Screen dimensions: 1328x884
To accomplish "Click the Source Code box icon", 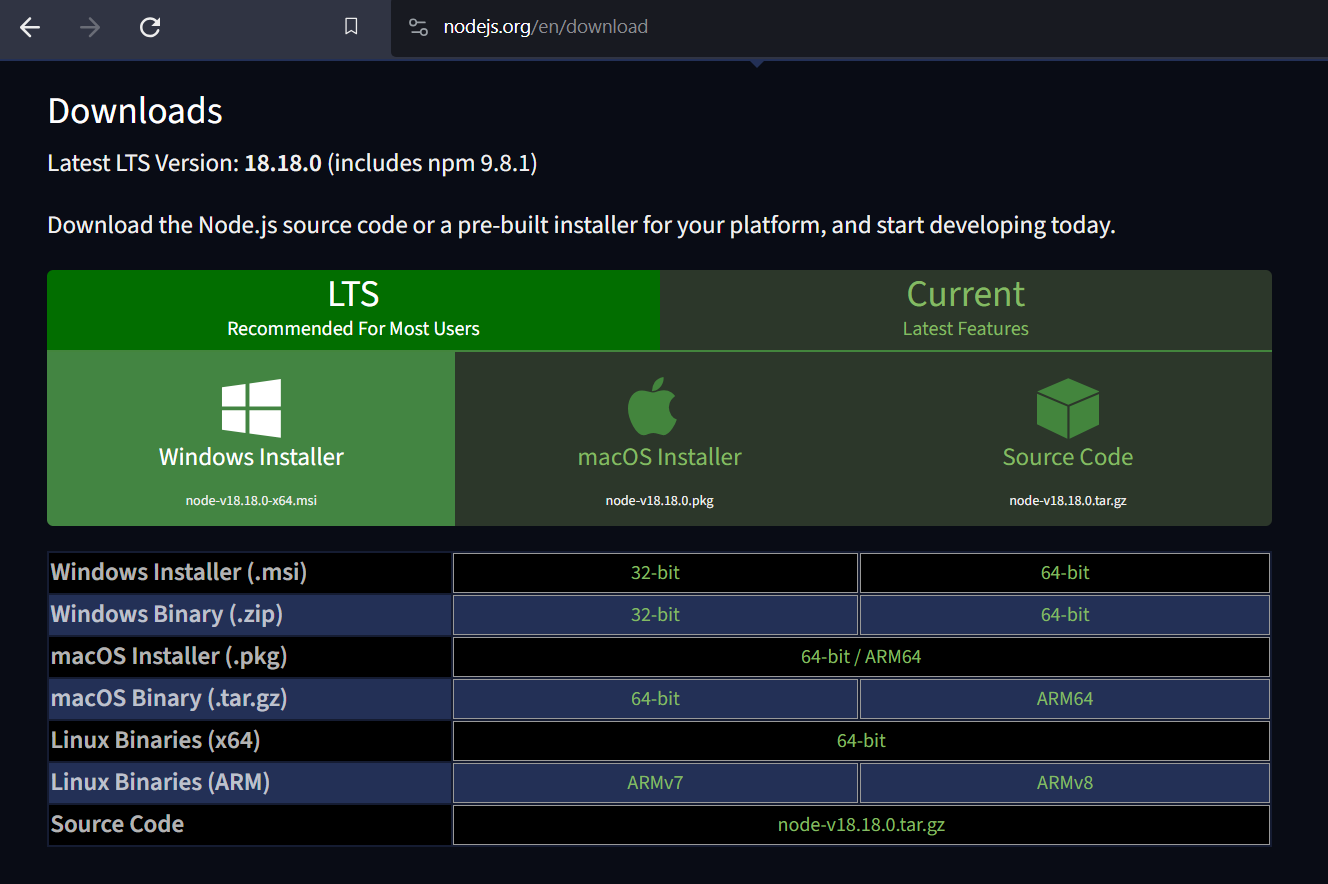I will click(1067, 408).
